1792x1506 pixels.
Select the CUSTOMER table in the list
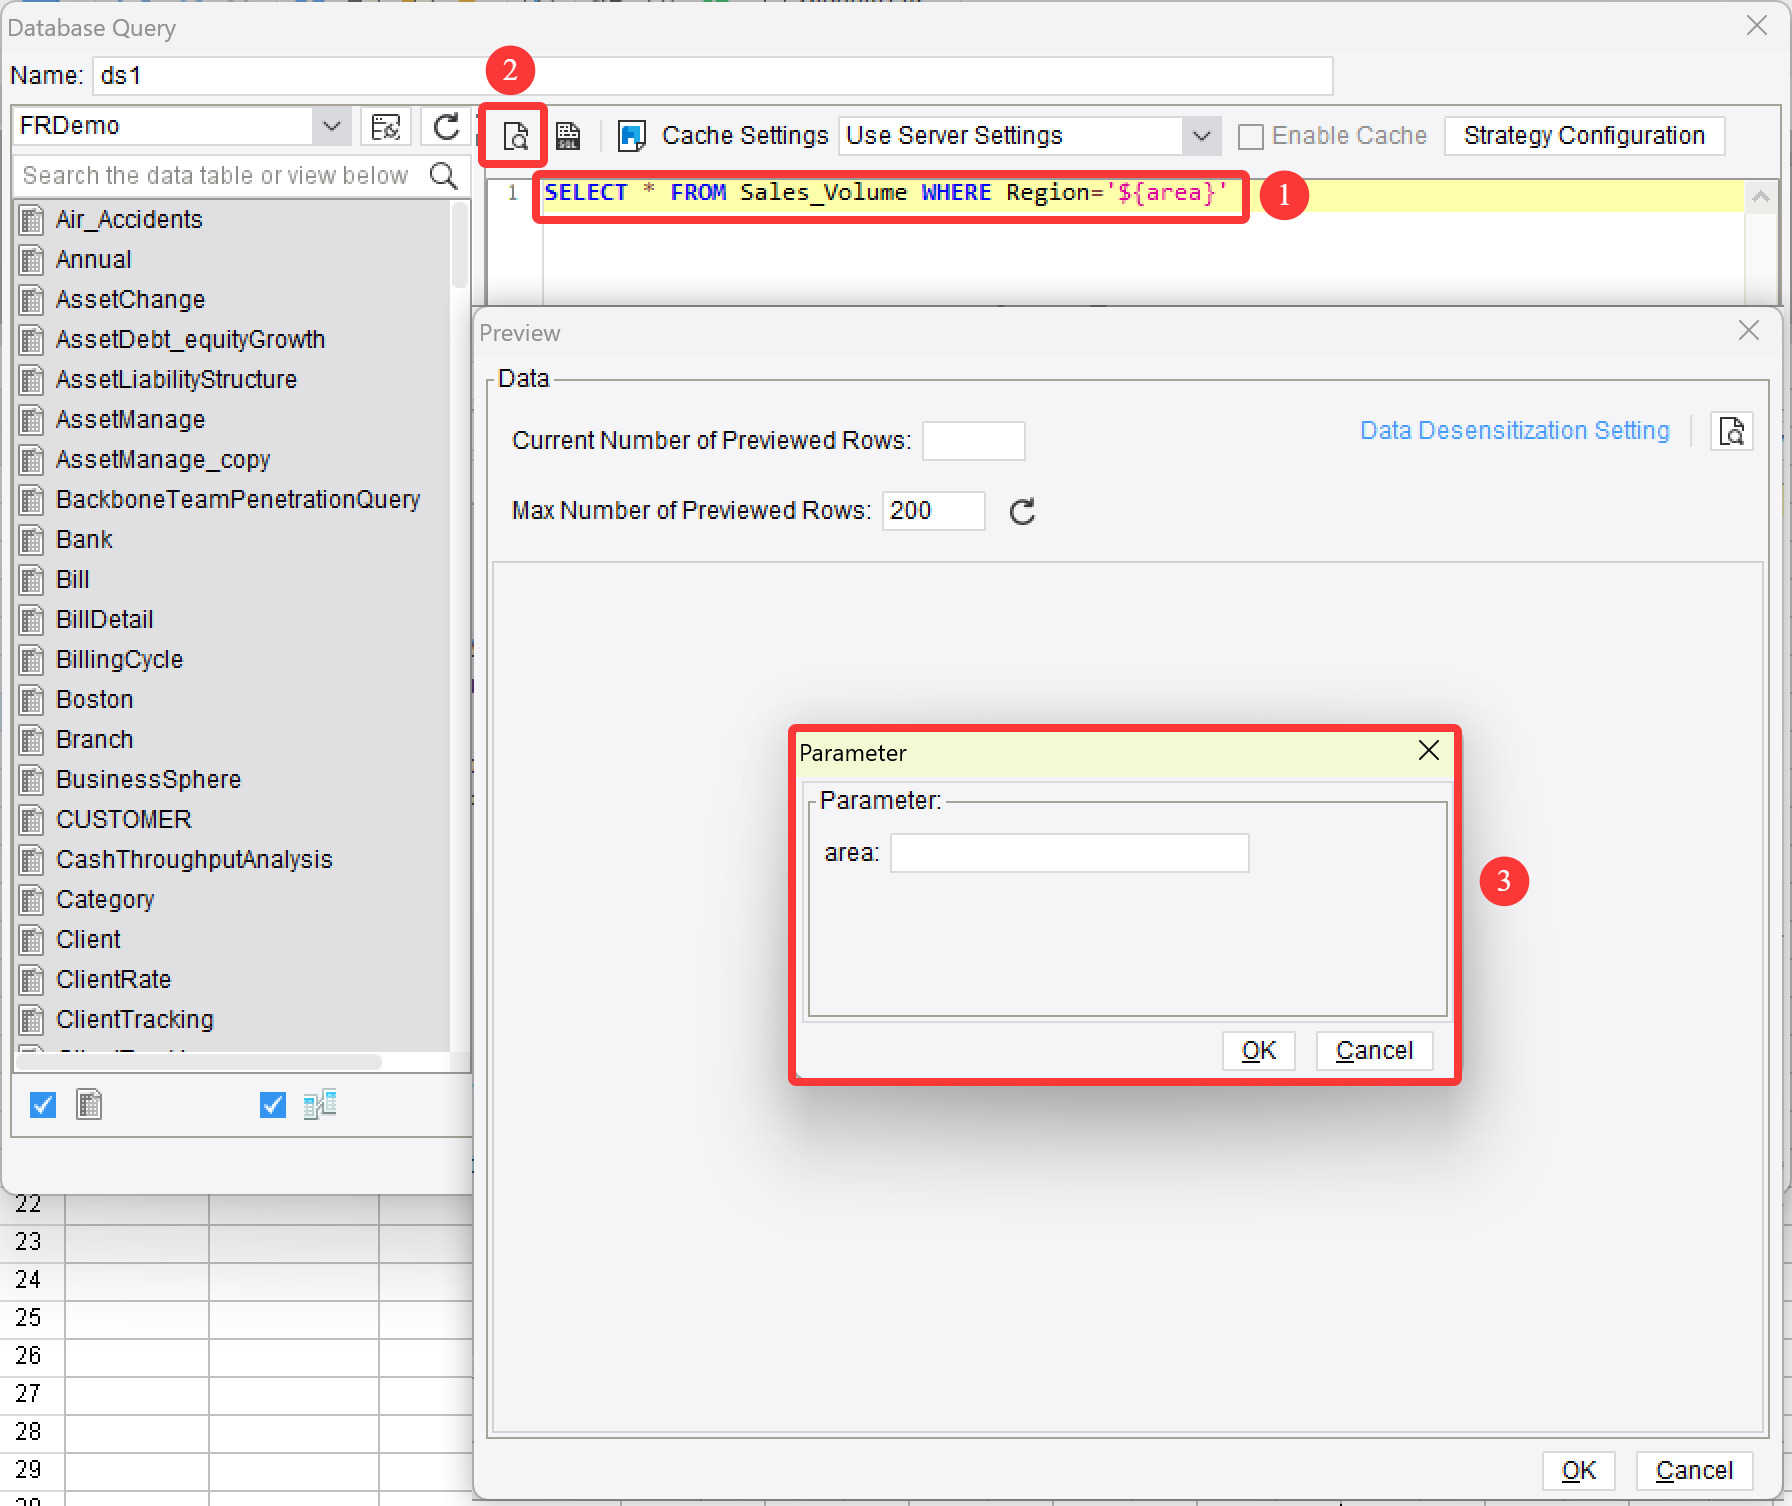click(123, 819)
